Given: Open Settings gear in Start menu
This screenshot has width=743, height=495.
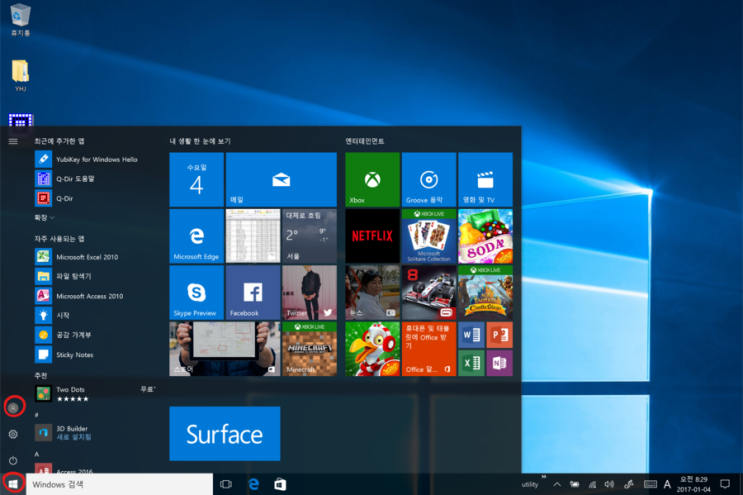Looking at the screenshot, I should [x=13, y=434].
